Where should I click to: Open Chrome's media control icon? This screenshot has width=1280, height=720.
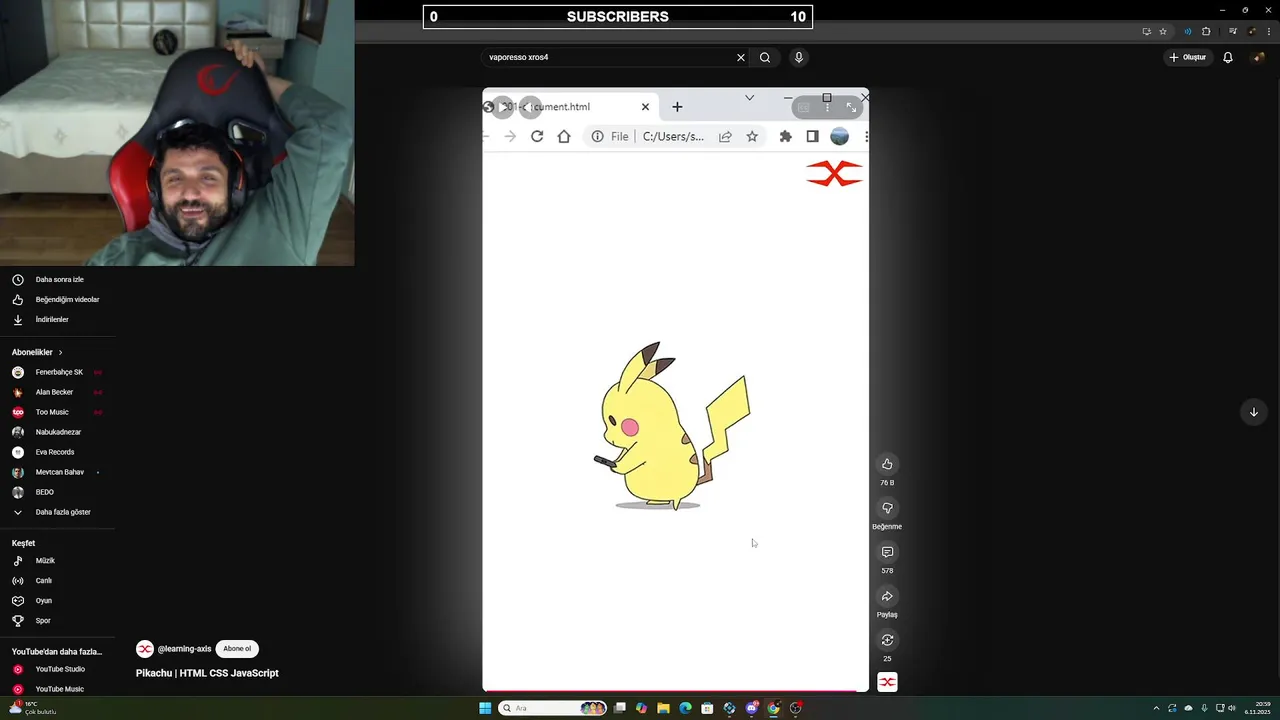click(1233, 31)
